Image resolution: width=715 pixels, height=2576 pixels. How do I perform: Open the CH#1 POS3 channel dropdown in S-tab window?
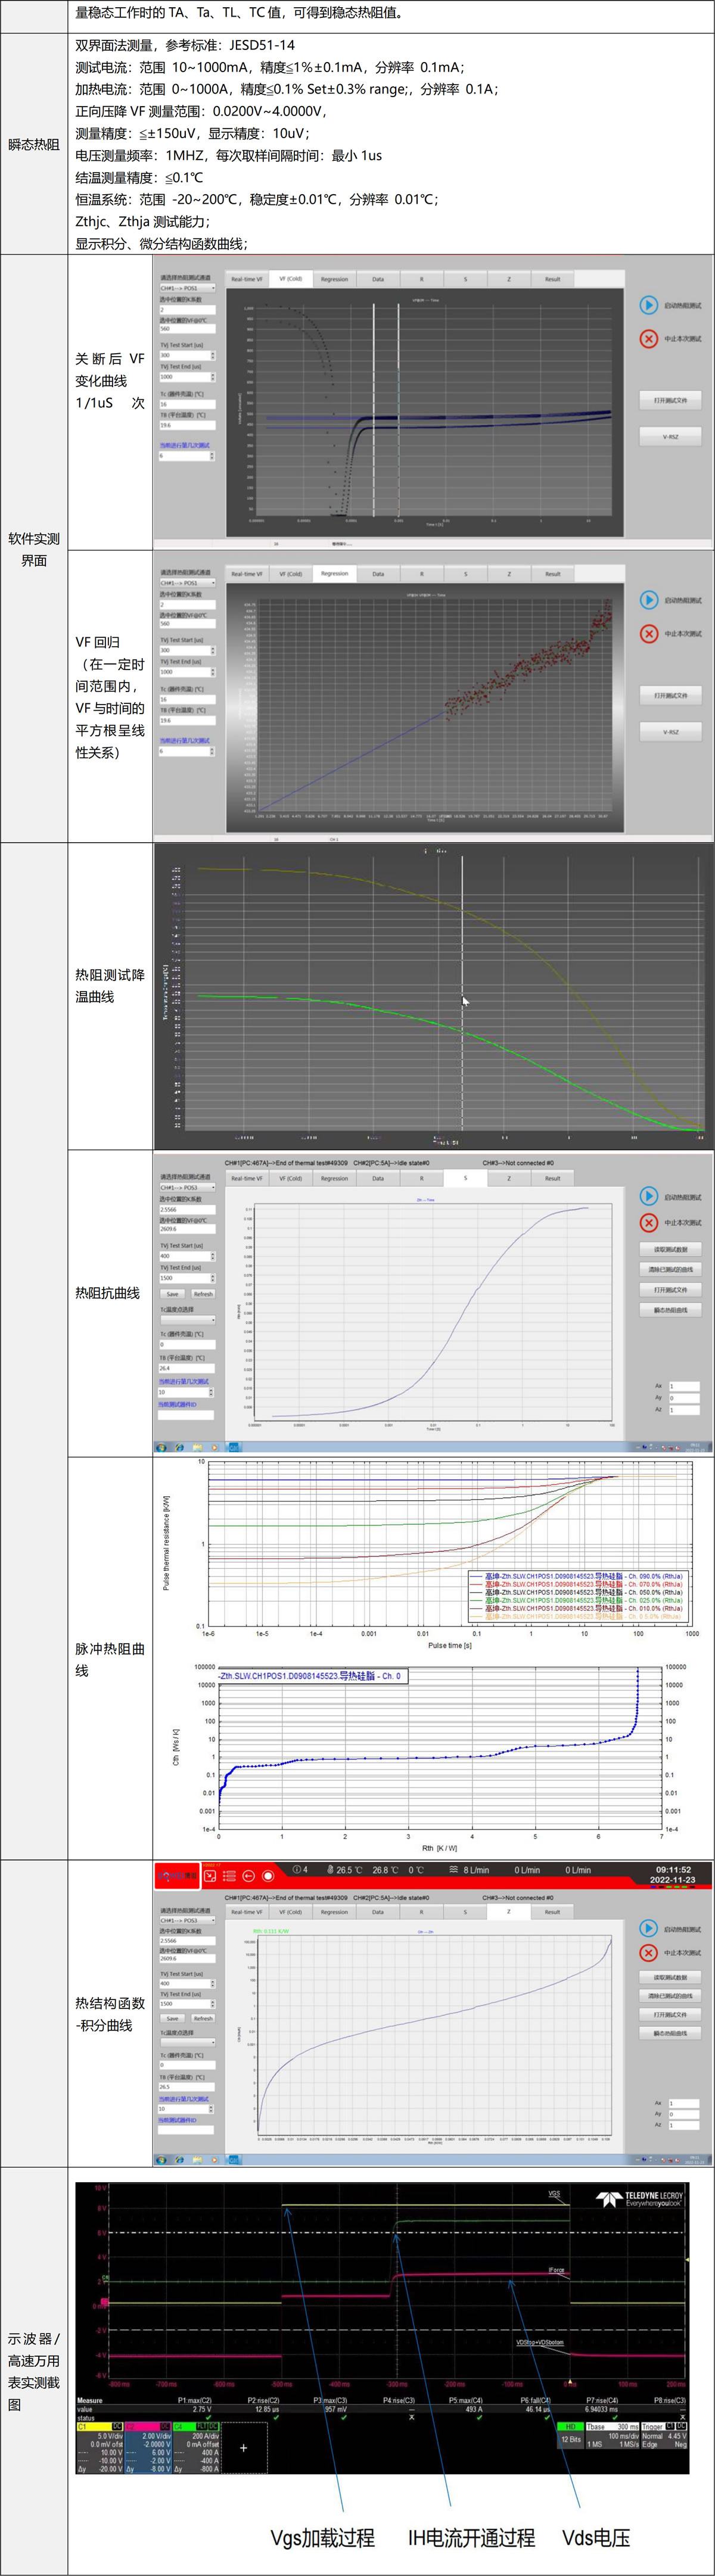[187, 1188]
